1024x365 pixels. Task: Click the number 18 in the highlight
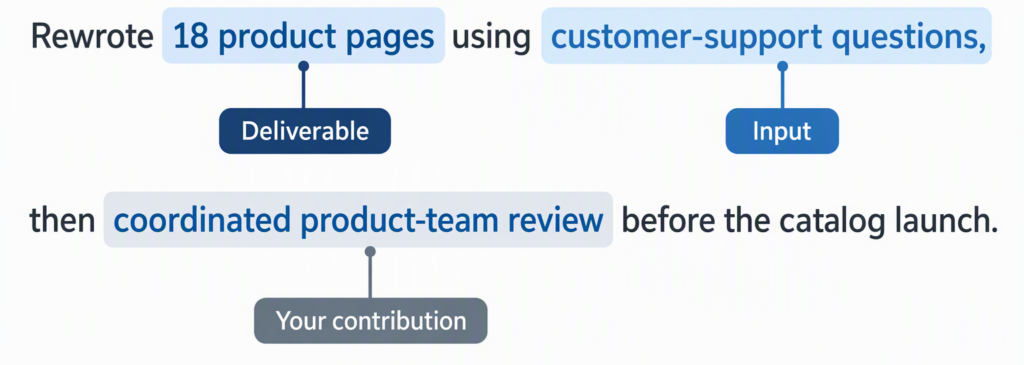coord(191,38)
